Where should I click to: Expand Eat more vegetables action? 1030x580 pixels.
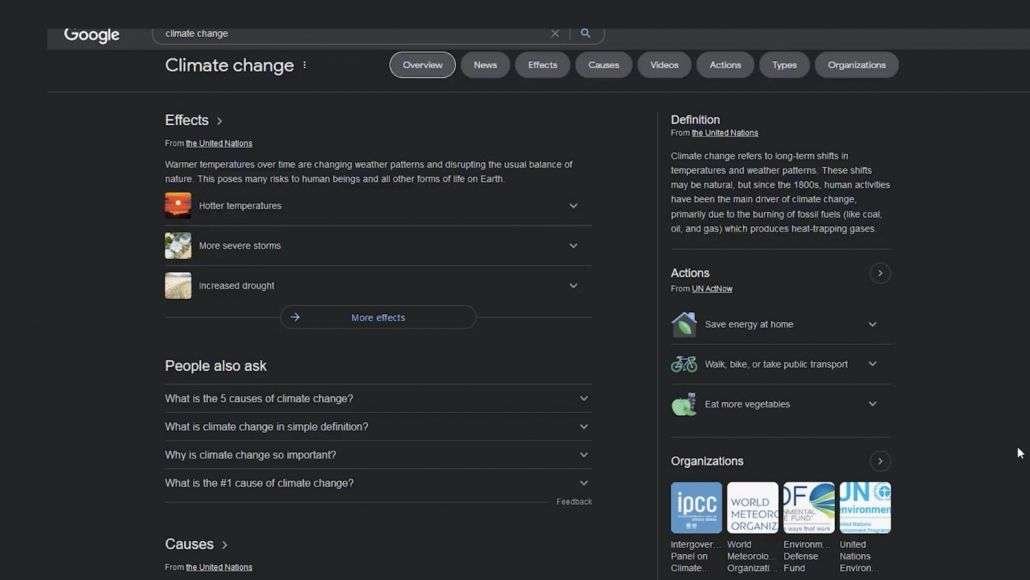pyautogui.click(x=781, y=404)
